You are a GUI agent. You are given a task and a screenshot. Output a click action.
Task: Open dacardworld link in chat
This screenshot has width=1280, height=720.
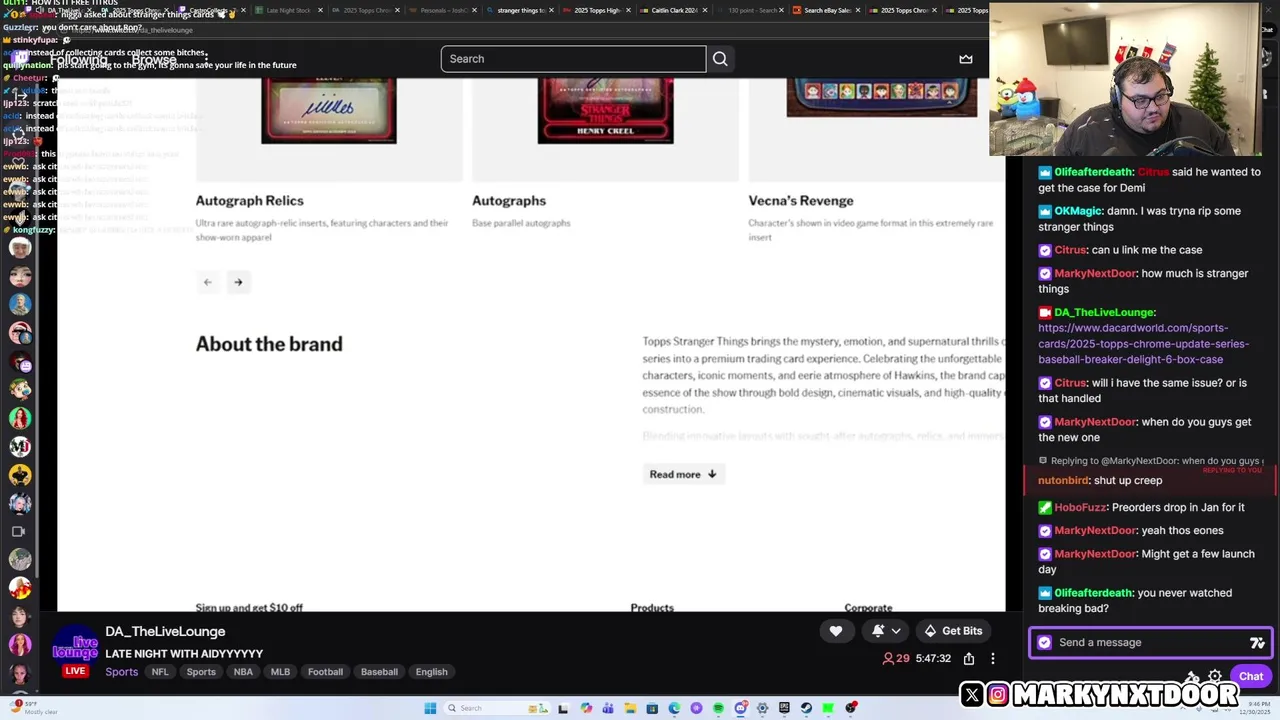pyautogui.click(x=1143, y=343)
